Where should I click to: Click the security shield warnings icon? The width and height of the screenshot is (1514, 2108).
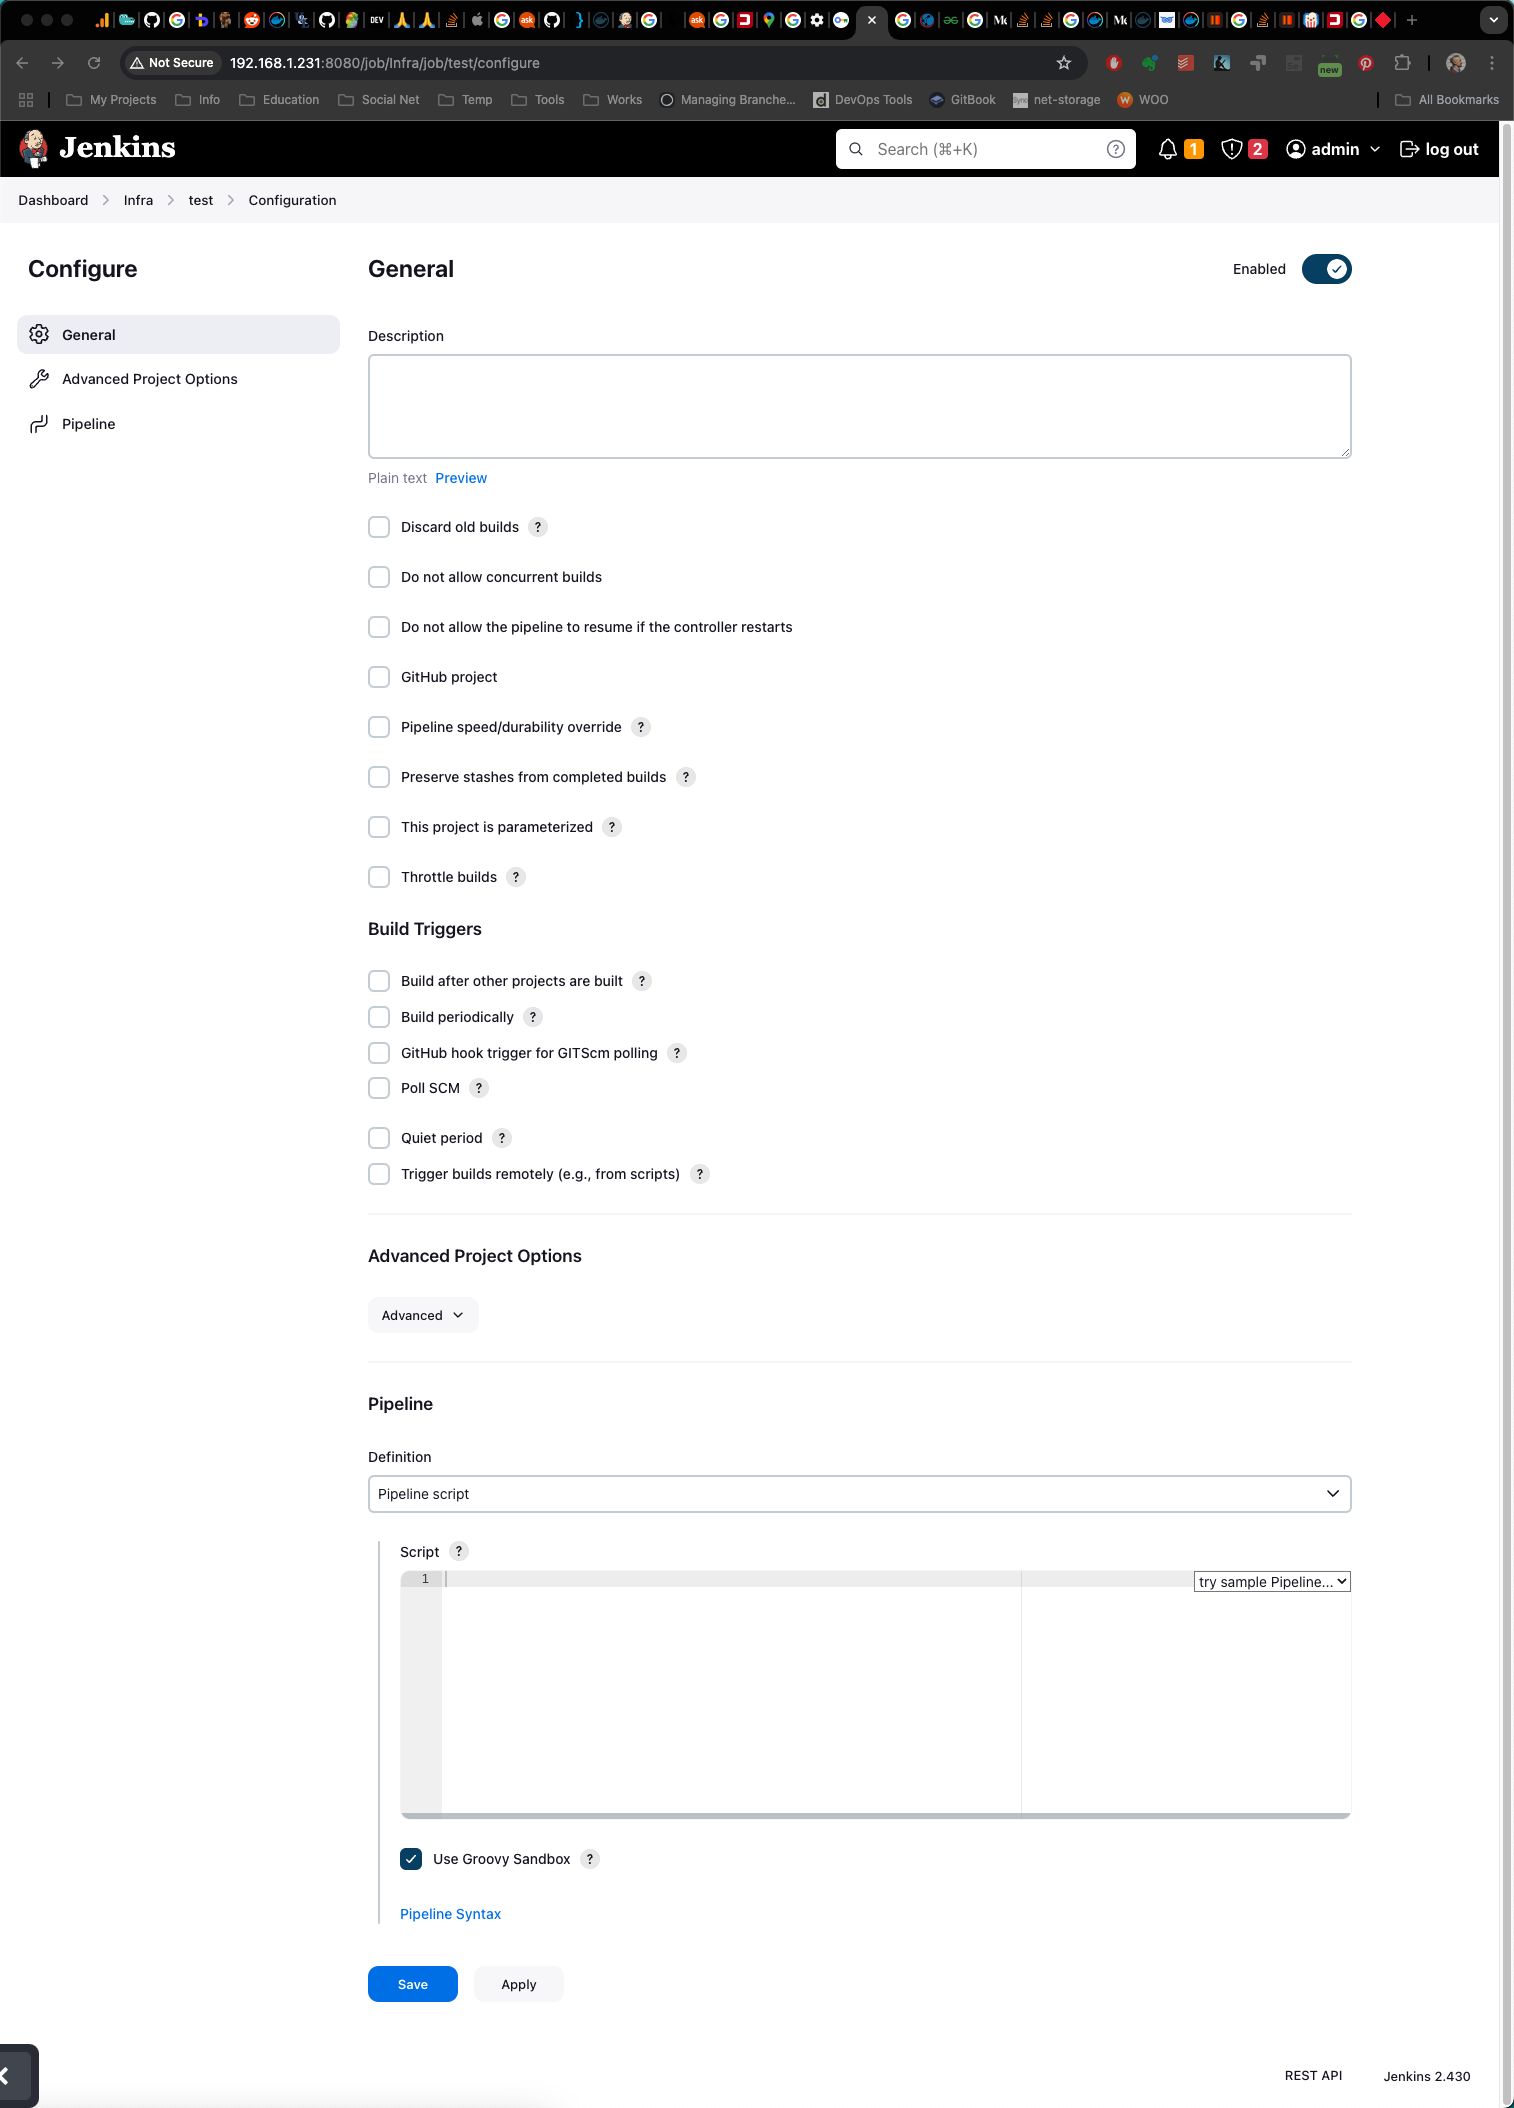tap(1232, 149)
